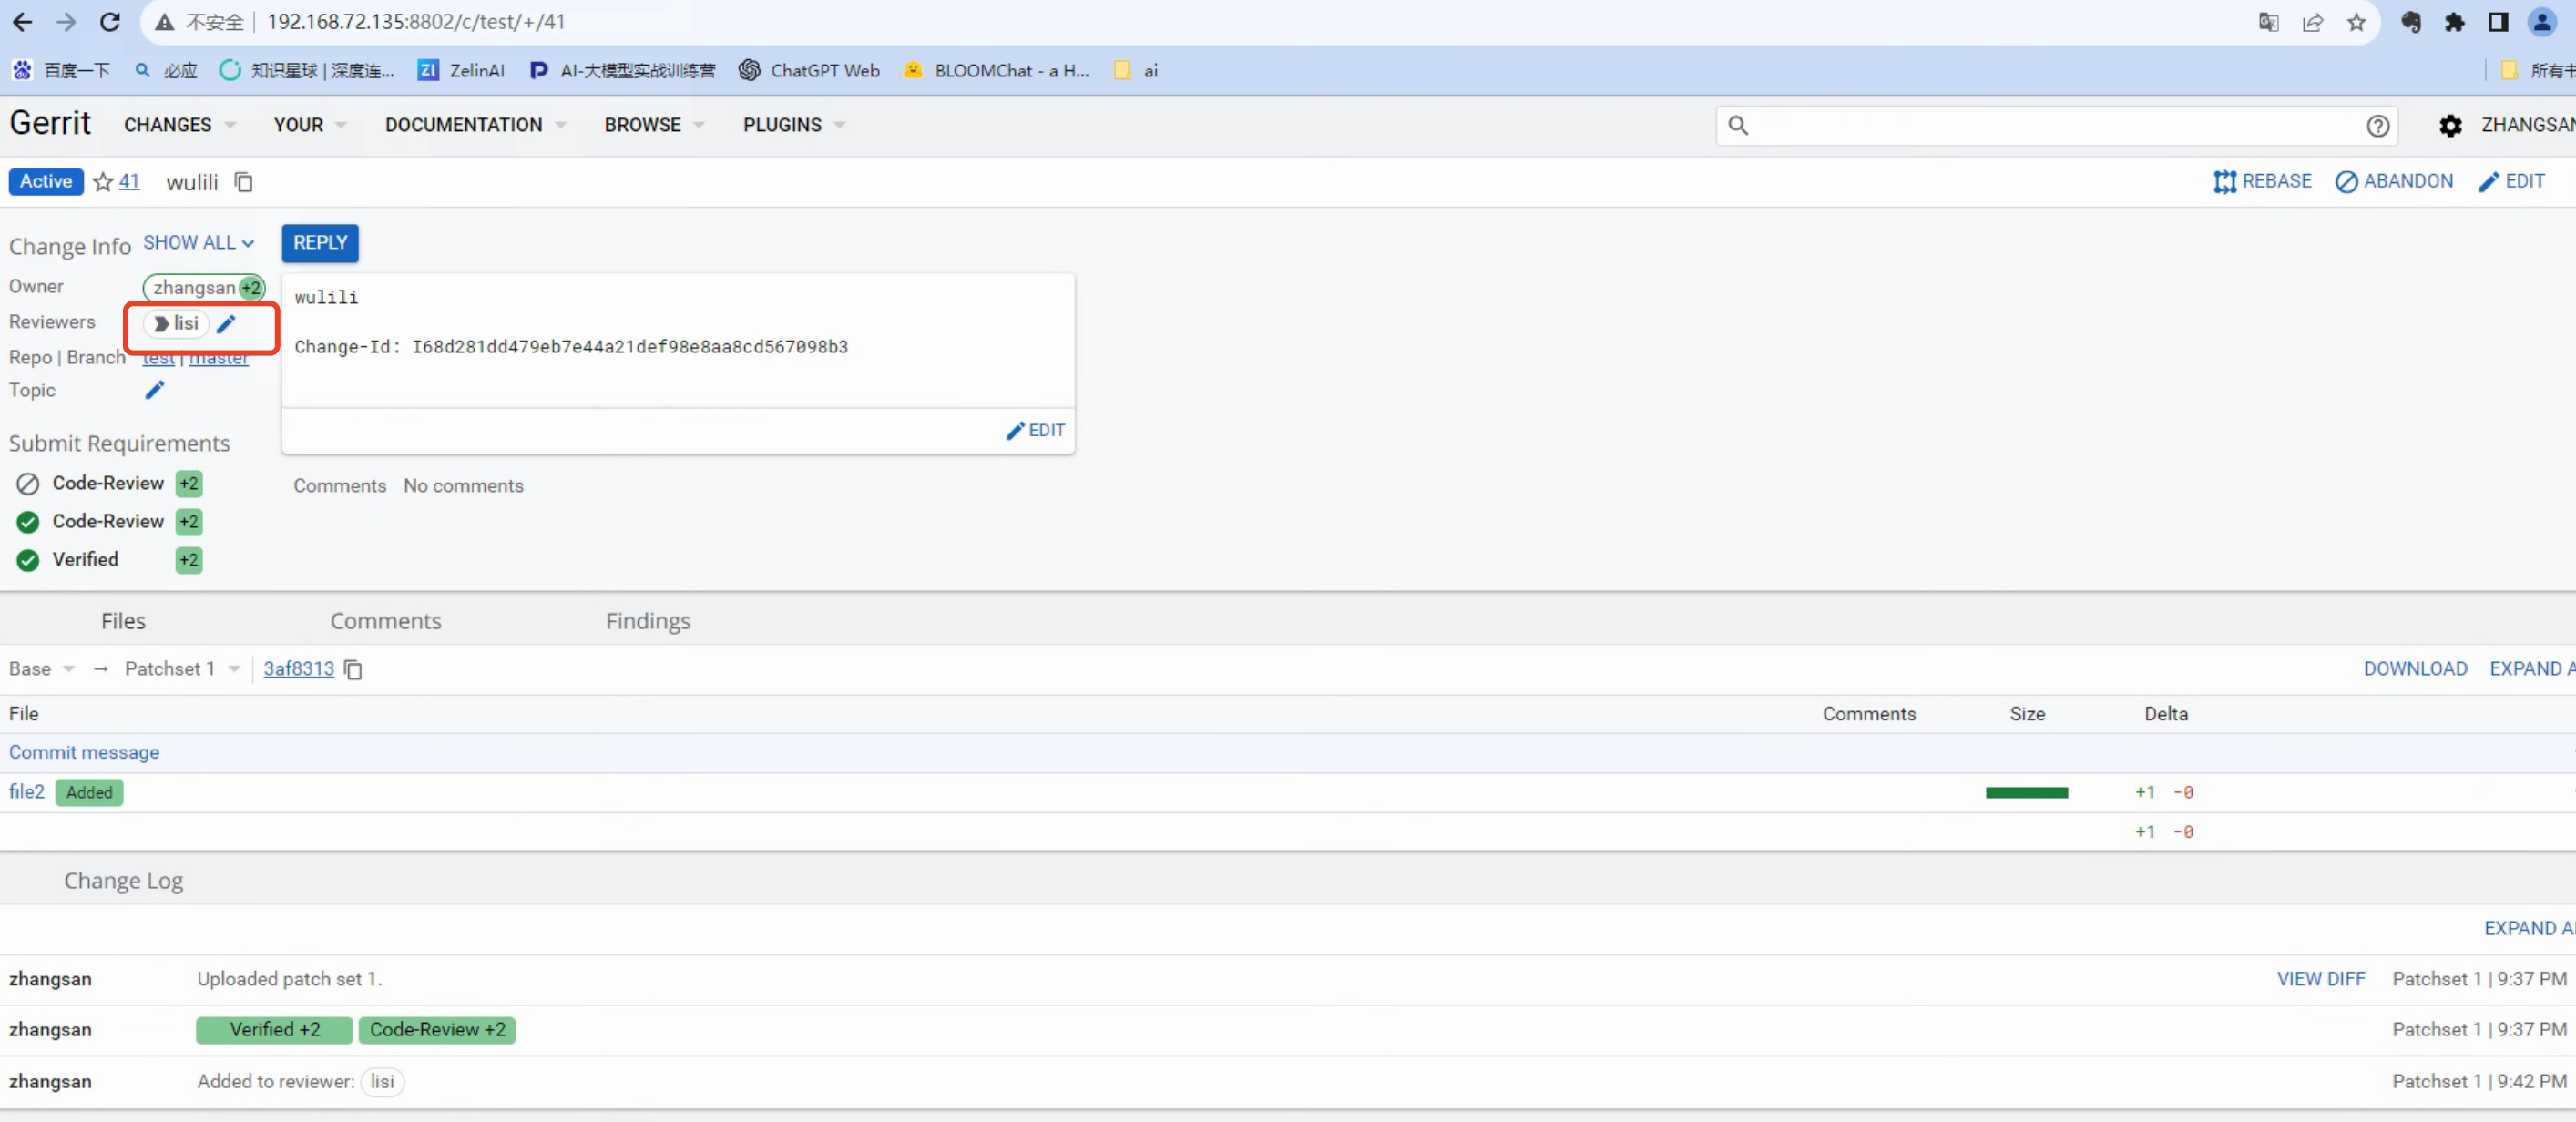Expand Change Info with Show All

(198, 243)
